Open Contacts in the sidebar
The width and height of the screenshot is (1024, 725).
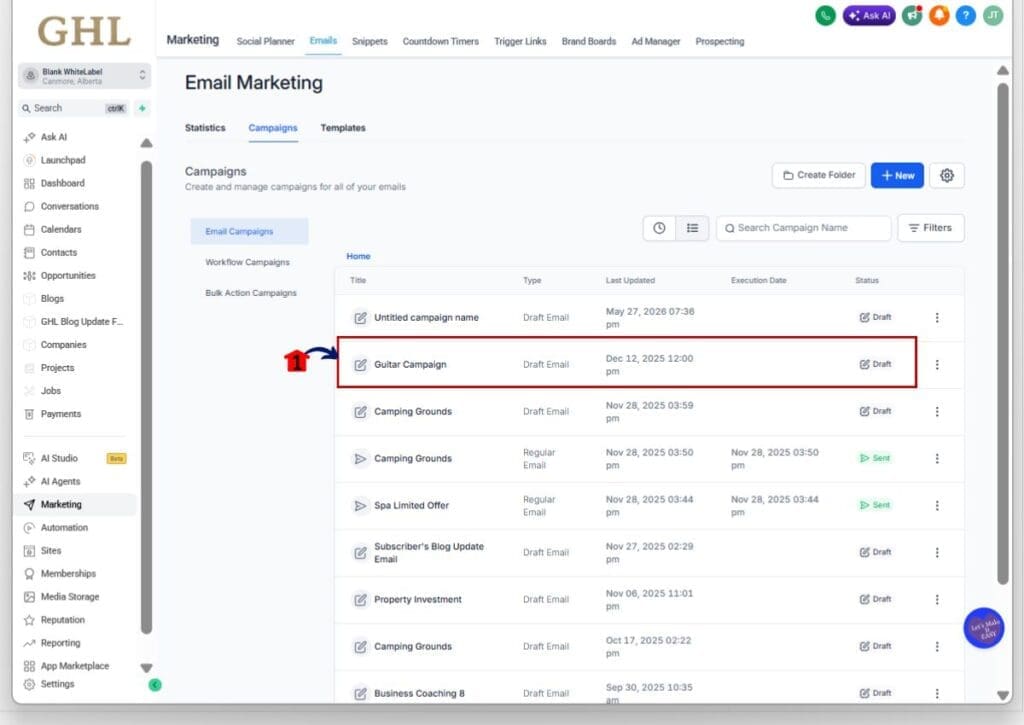(x=59, y=253)
